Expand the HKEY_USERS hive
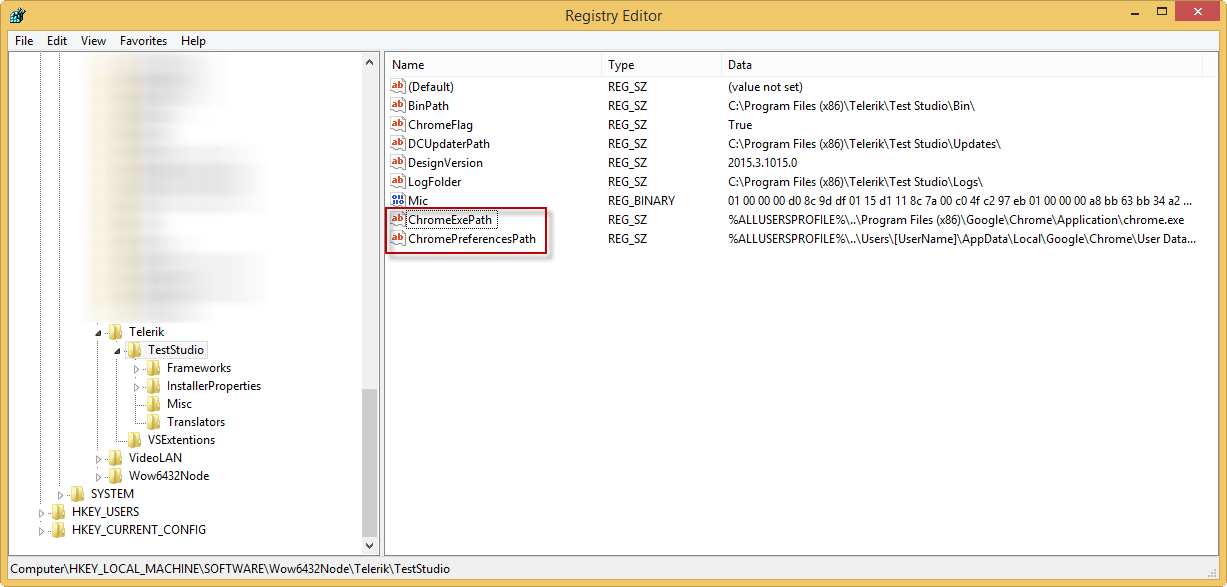Image resolution: width=1227 pixels, height=587 pixels. (x=42, y=512)
